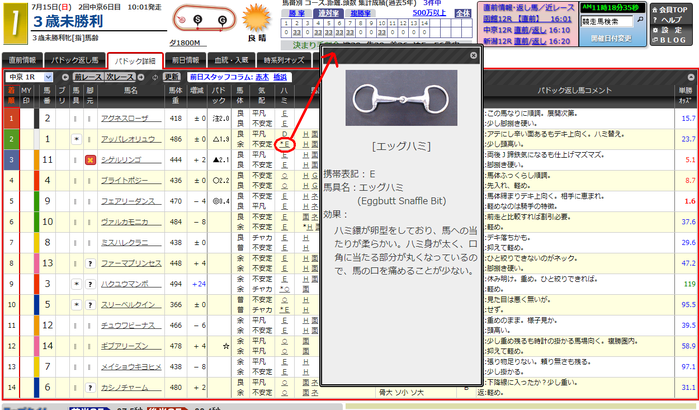Open horse アグネスローザ
This screenshot has height=410, width=699.
(x=131, y=119)
